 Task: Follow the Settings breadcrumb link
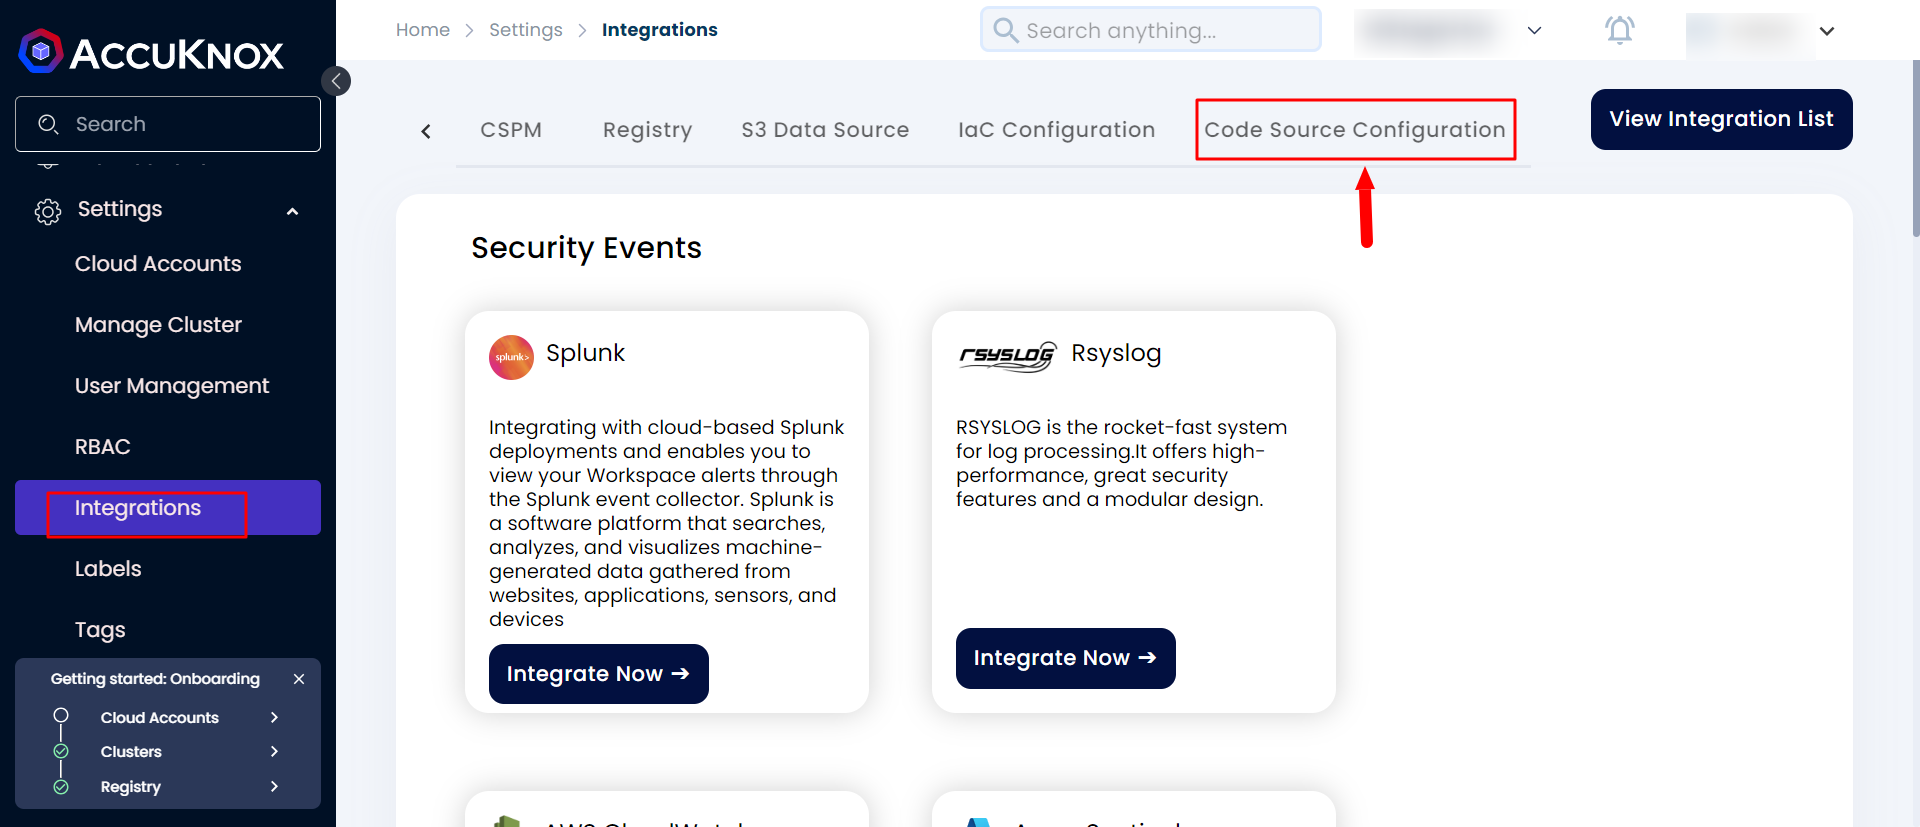[x=526, y=30]
